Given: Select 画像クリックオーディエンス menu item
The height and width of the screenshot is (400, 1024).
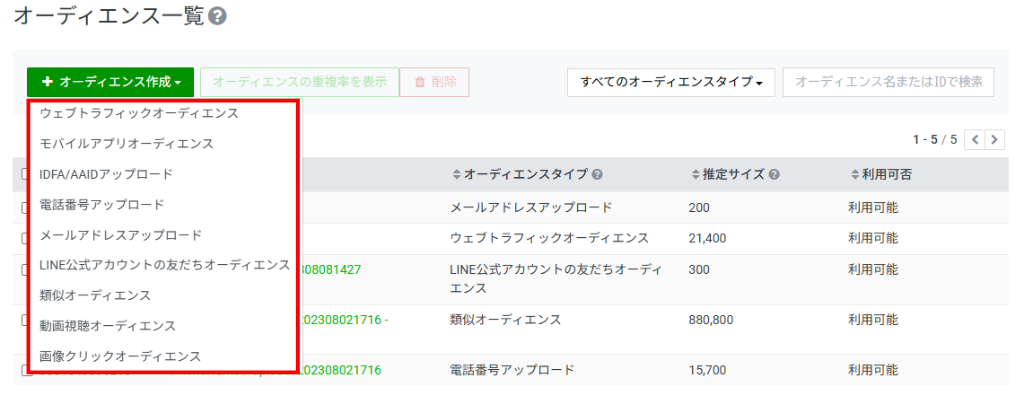Looking at the screenshot, I should [120, 356].
